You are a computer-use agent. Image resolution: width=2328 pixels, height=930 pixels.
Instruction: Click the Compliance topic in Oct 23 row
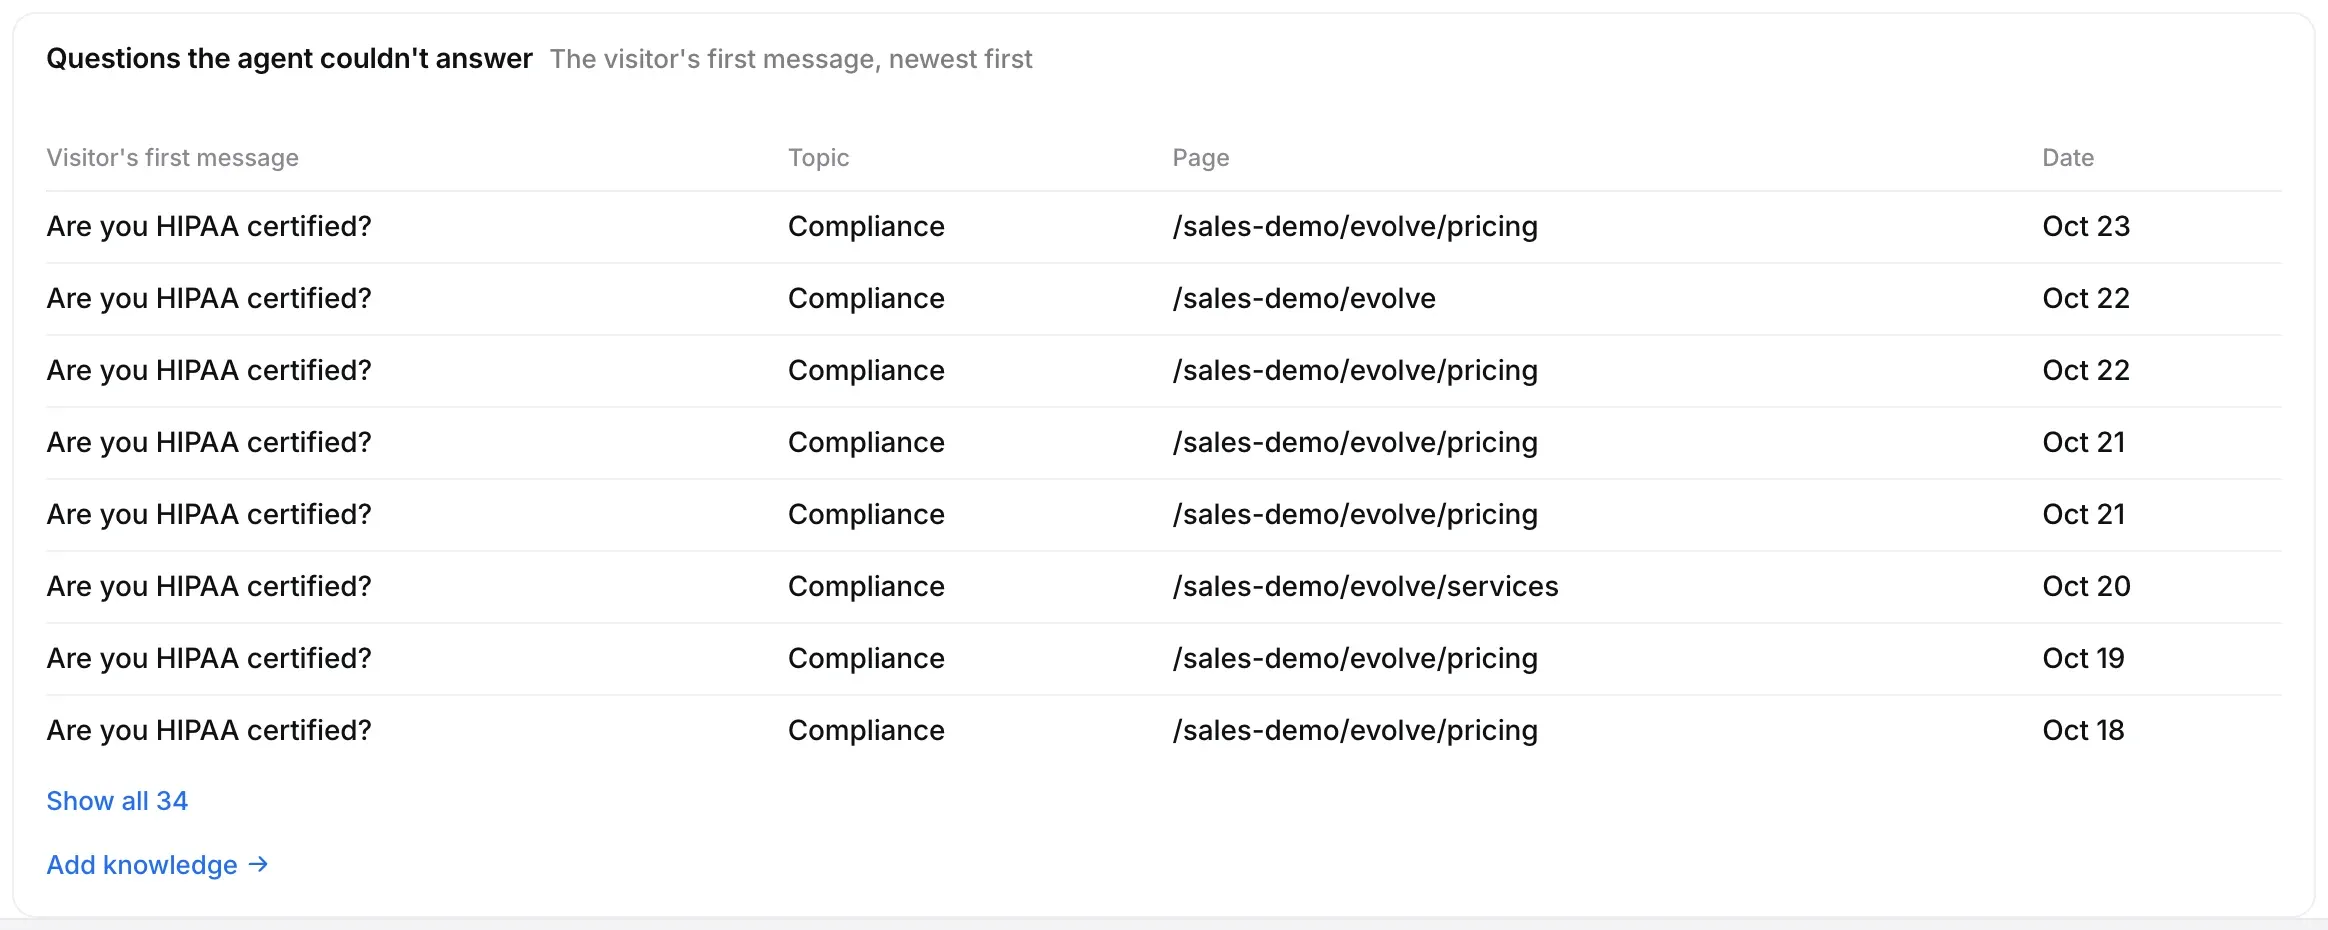[866, 227]
